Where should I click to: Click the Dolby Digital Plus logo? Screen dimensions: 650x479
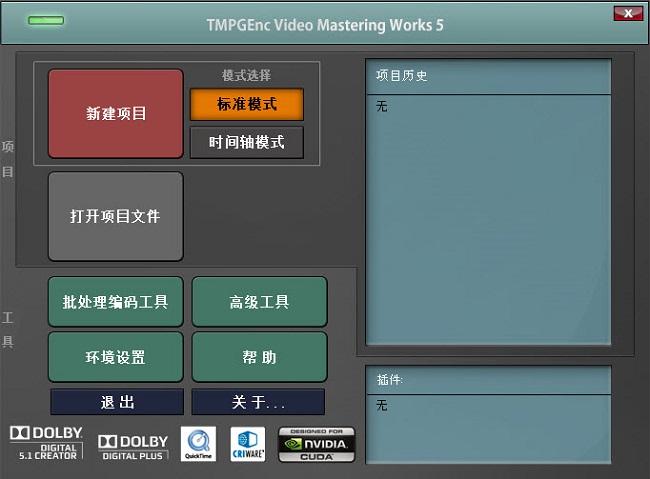point(133,446)
